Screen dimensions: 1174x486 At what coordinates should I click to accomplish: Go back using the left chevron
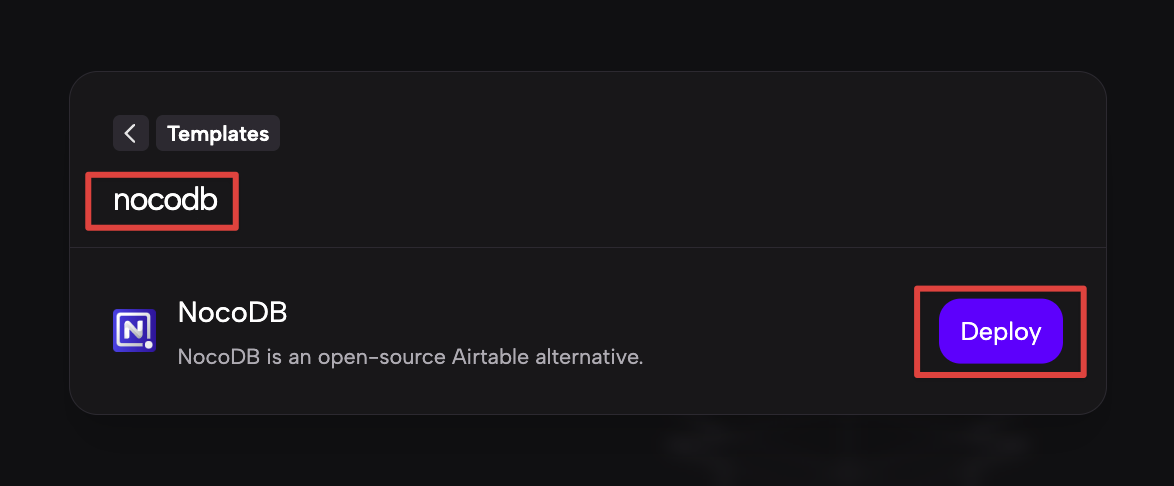tap(130, 133)
